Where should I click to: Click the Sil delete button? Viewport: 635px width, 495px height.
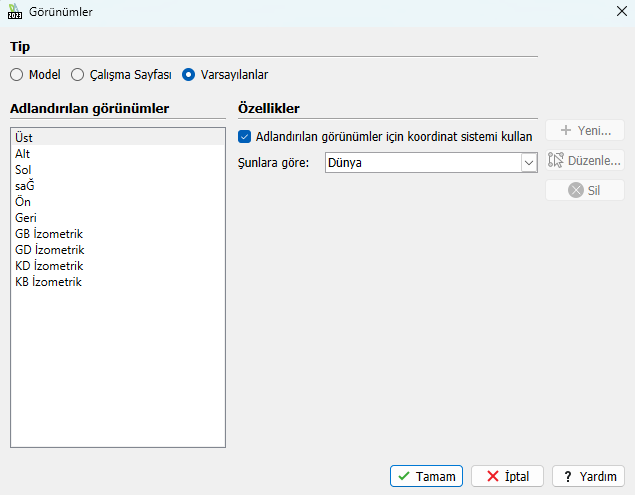tap(585, 190)
